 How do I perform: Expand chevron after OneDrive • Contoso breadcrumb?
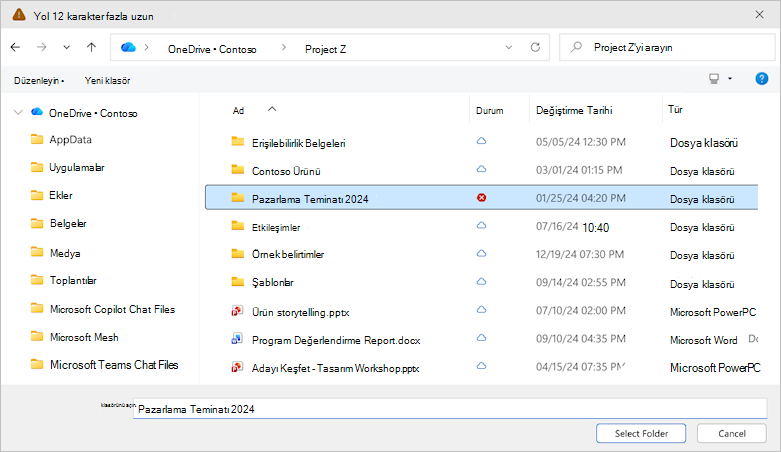point(284,47)
